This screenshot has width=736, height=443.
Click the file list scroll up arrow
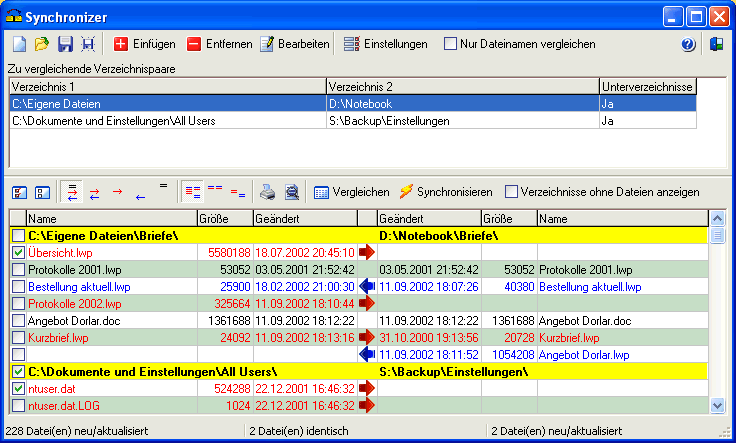[717, 218]
